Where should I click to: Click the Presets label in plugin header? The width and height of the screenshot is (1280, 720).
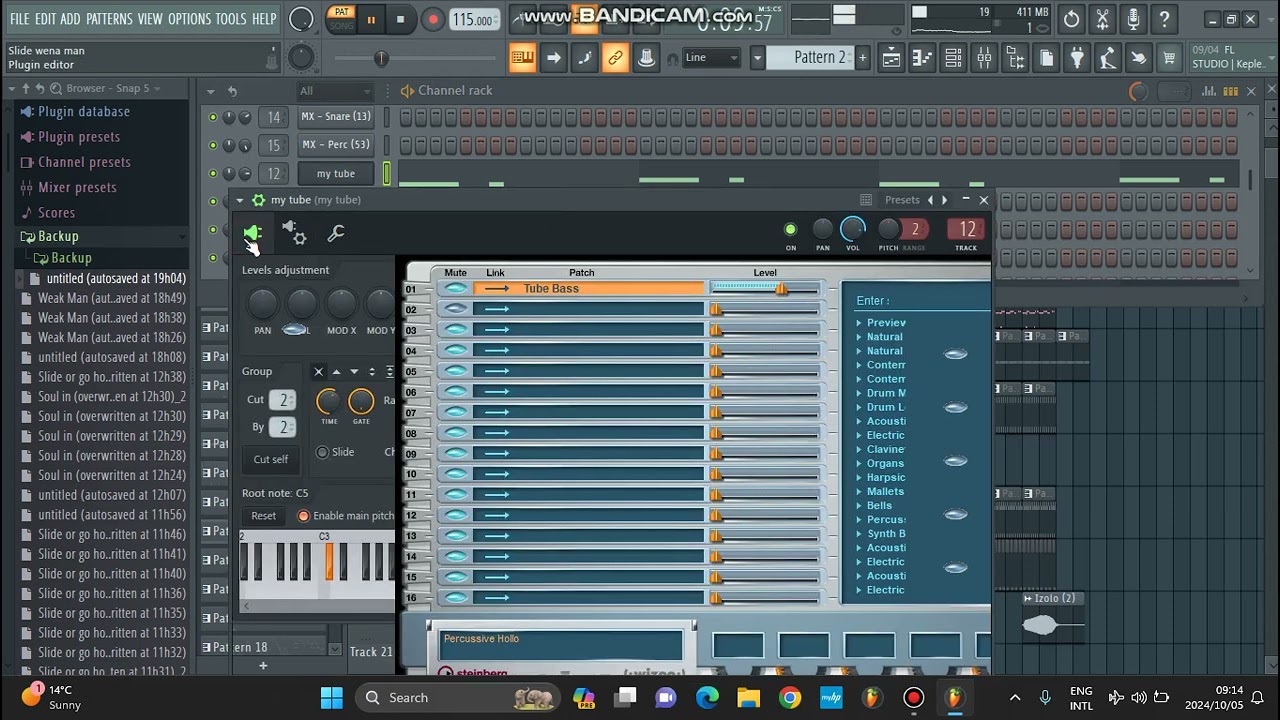point(902,200)
